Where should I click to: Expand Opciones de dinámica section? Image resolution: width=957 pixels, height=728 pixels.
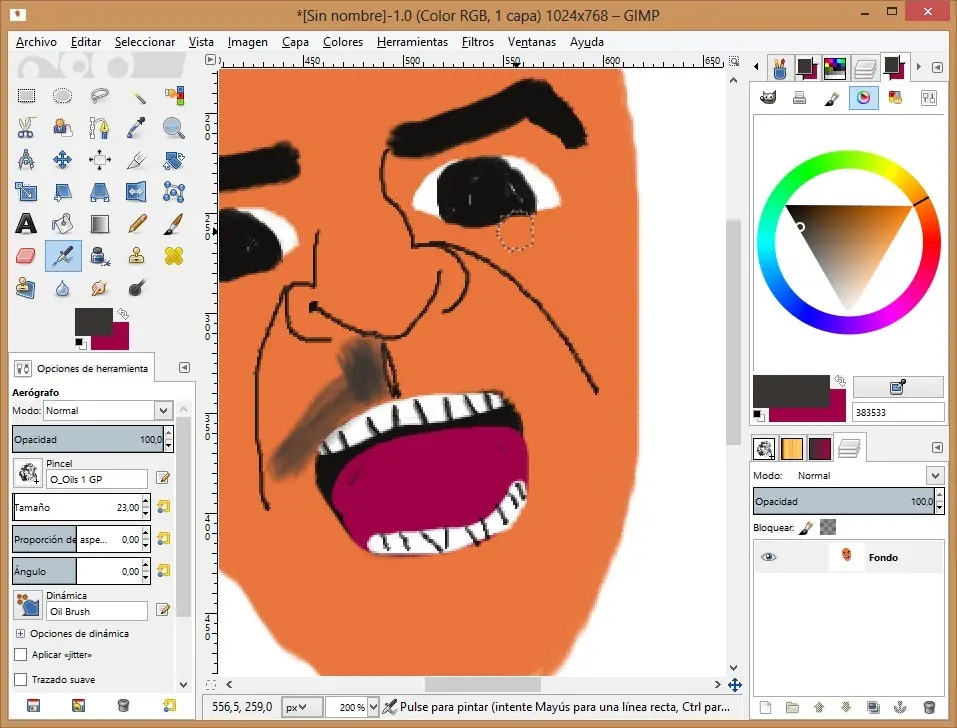pos(20,633)
